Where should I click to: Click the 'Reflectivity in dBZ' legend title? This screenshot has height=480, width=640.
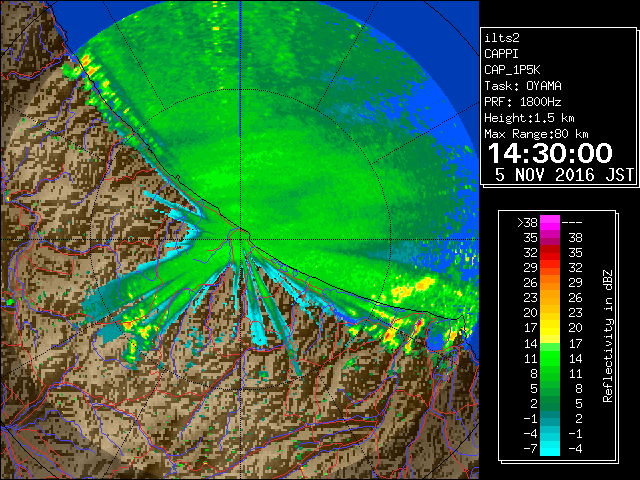pyautogui.click(x=608, y=336)
